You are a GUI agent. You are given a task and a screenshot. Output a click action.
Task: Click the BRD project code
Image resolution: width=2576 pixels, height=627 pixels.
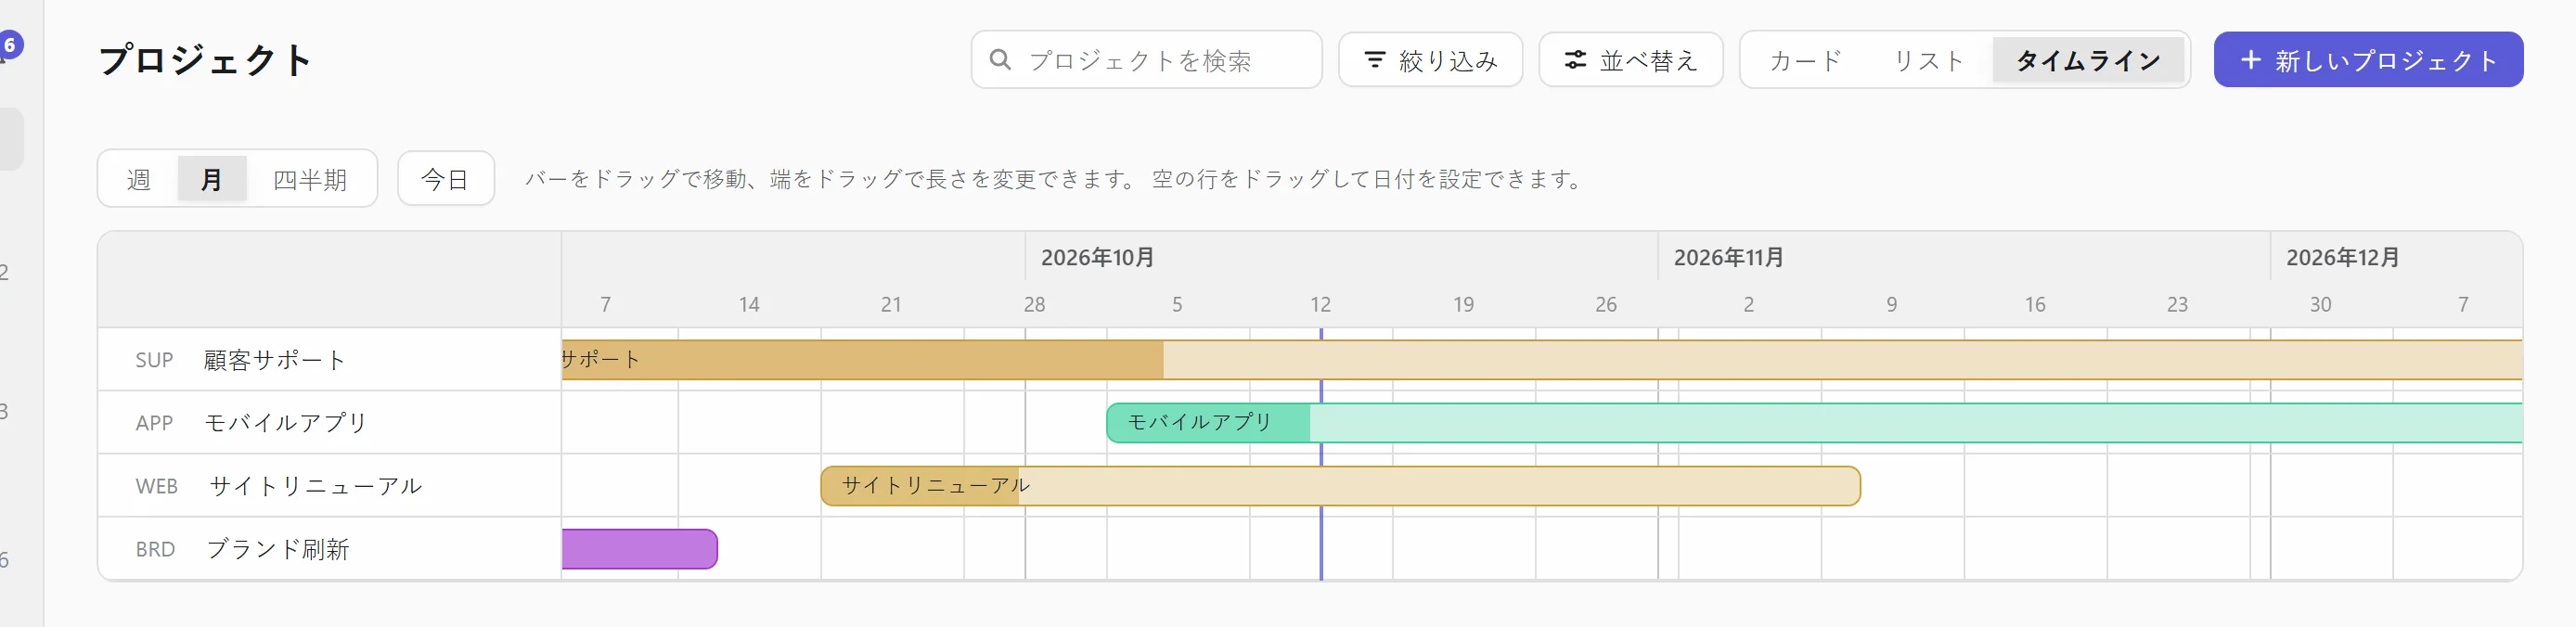155,549
